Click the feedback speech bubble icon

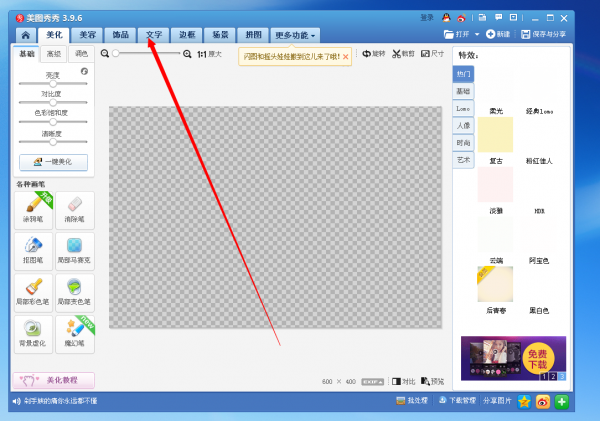498,18
